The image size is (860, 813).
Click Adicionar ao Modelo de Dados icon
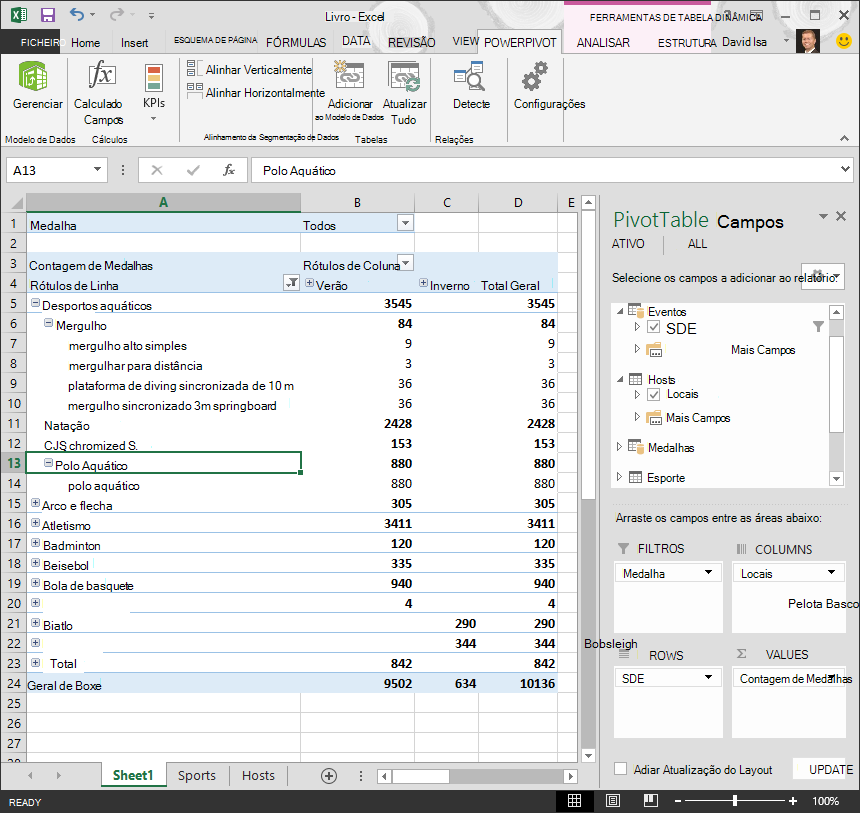pyautogui.click(x=349, y=75)
